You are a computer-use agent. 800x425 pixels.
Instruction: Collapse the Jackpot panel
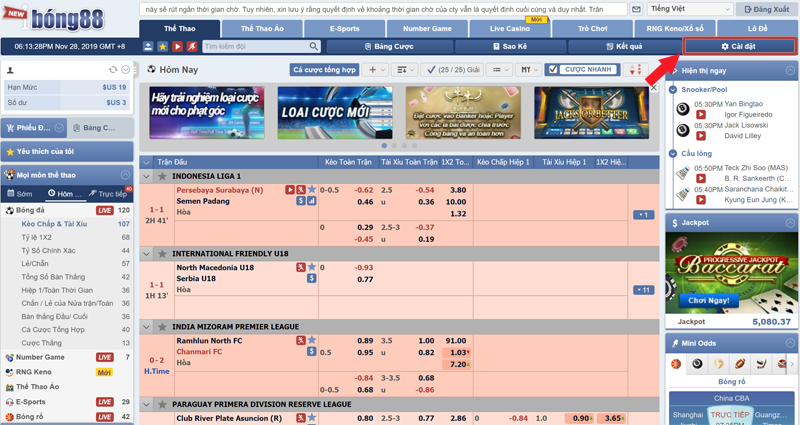click(x=790, y=223)
